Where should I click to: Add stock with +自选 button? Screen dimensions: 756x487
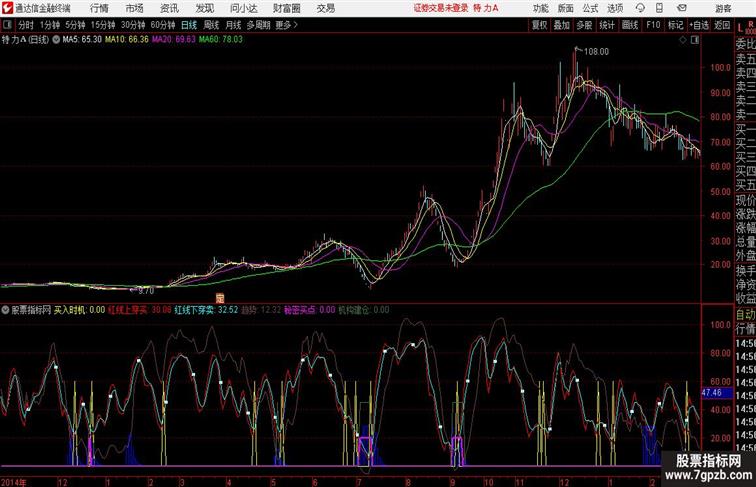point(699,25)
